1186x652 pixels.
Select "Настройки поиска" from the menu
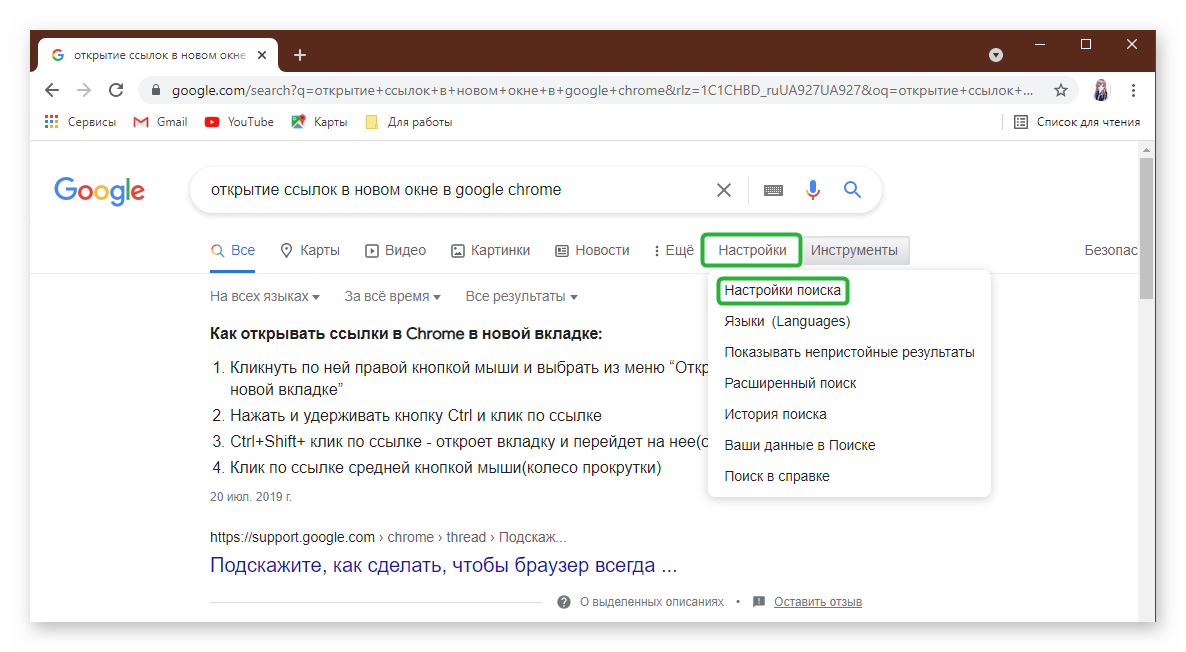783,291
